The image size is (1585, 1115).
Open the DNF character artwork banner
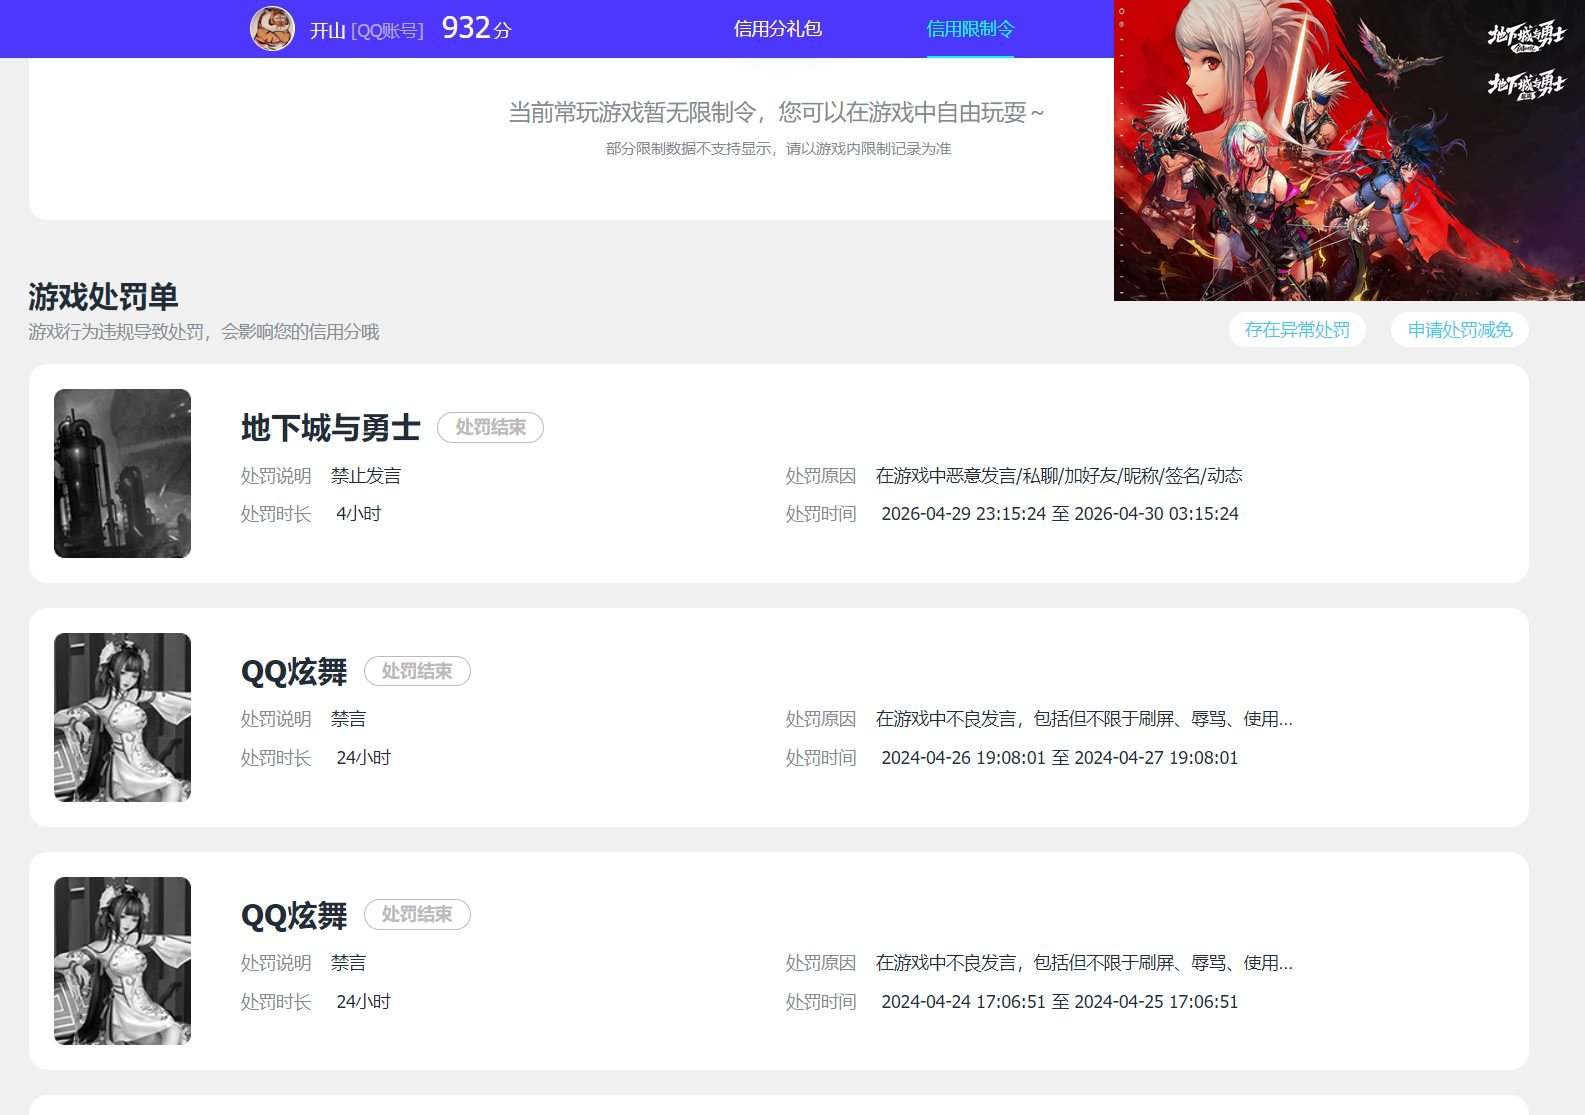[x=1349, y=150]
